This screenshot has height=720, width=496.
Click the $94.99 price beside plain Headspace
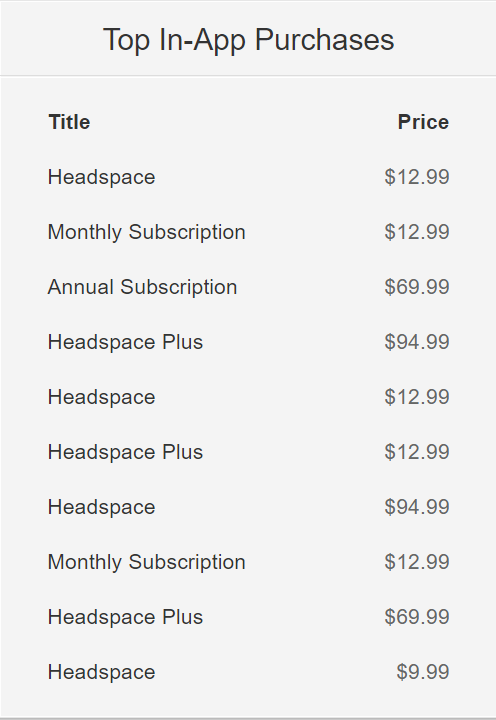[x=417, y=507]
